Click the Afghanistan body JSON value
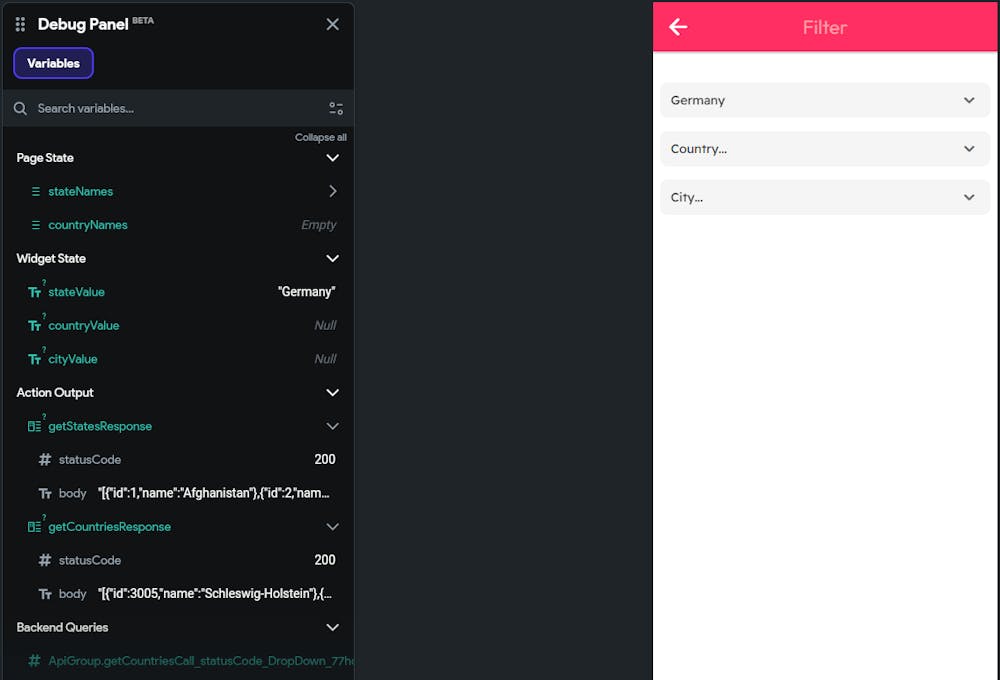 point(214,493)
